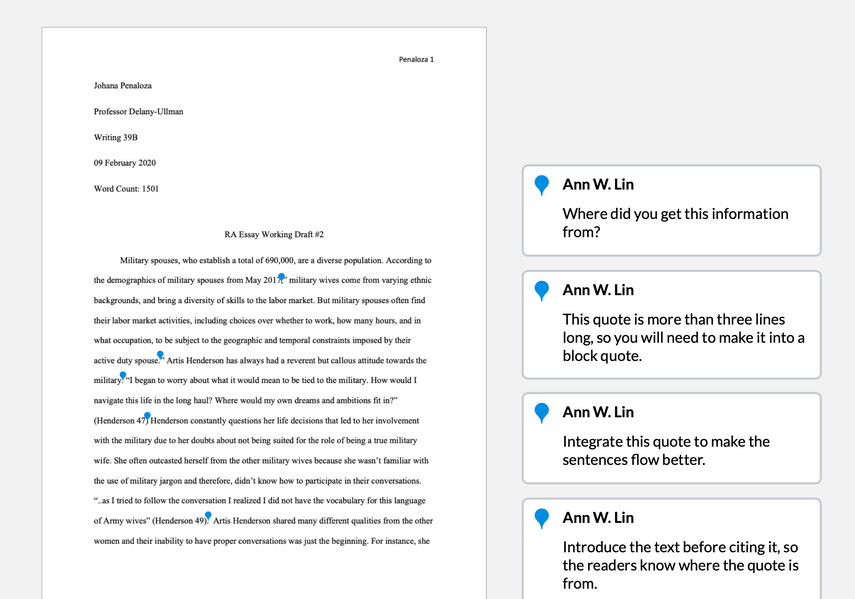Click Ann W. Lin's name on the block quote comment
The width and height of the screenshot is (855, 599).
(x=598, y=290)
